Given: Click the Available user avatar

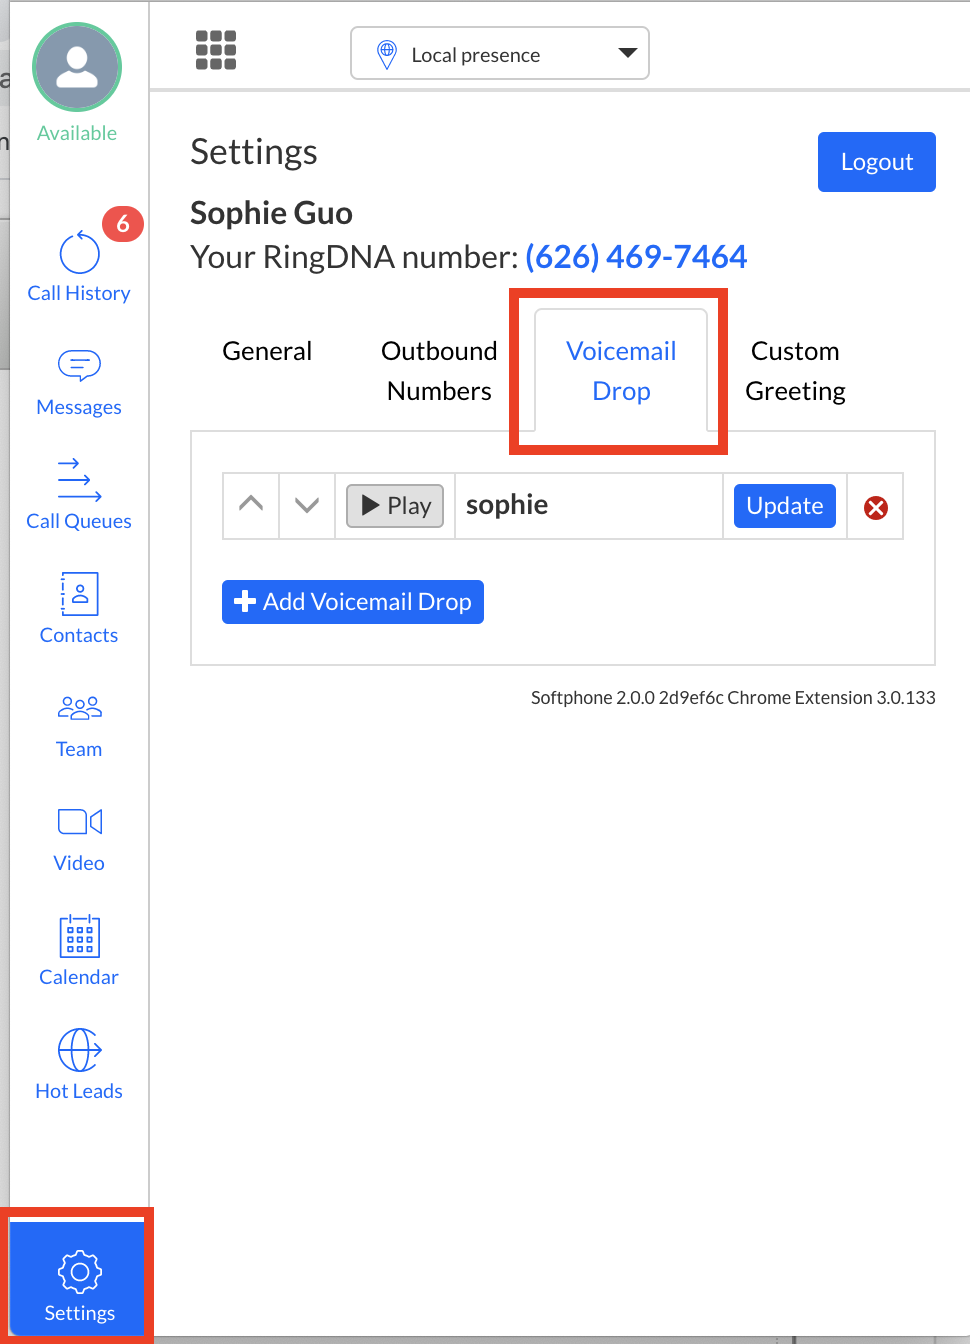Looking at the screenshot, I should (x=77, y=67).
